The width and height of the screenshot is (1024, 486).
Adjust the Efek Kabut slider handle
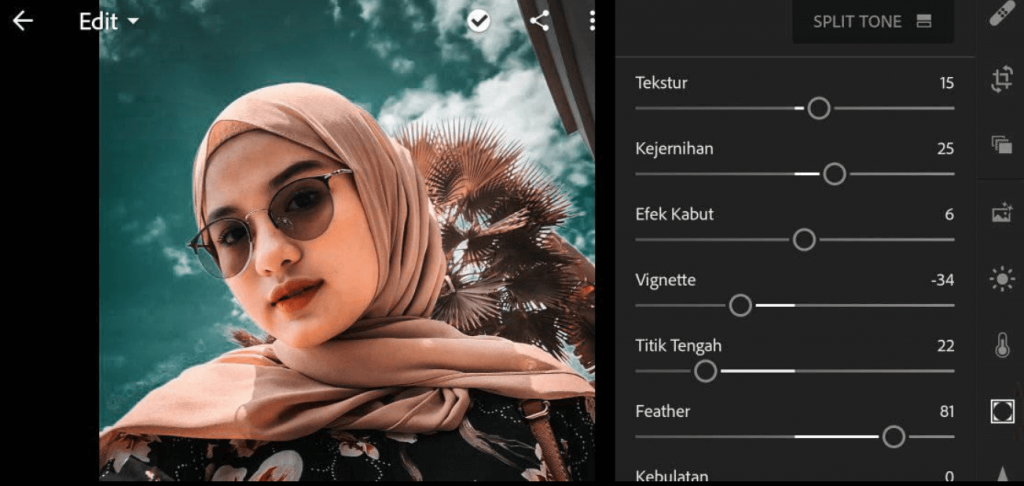point(805,240)
